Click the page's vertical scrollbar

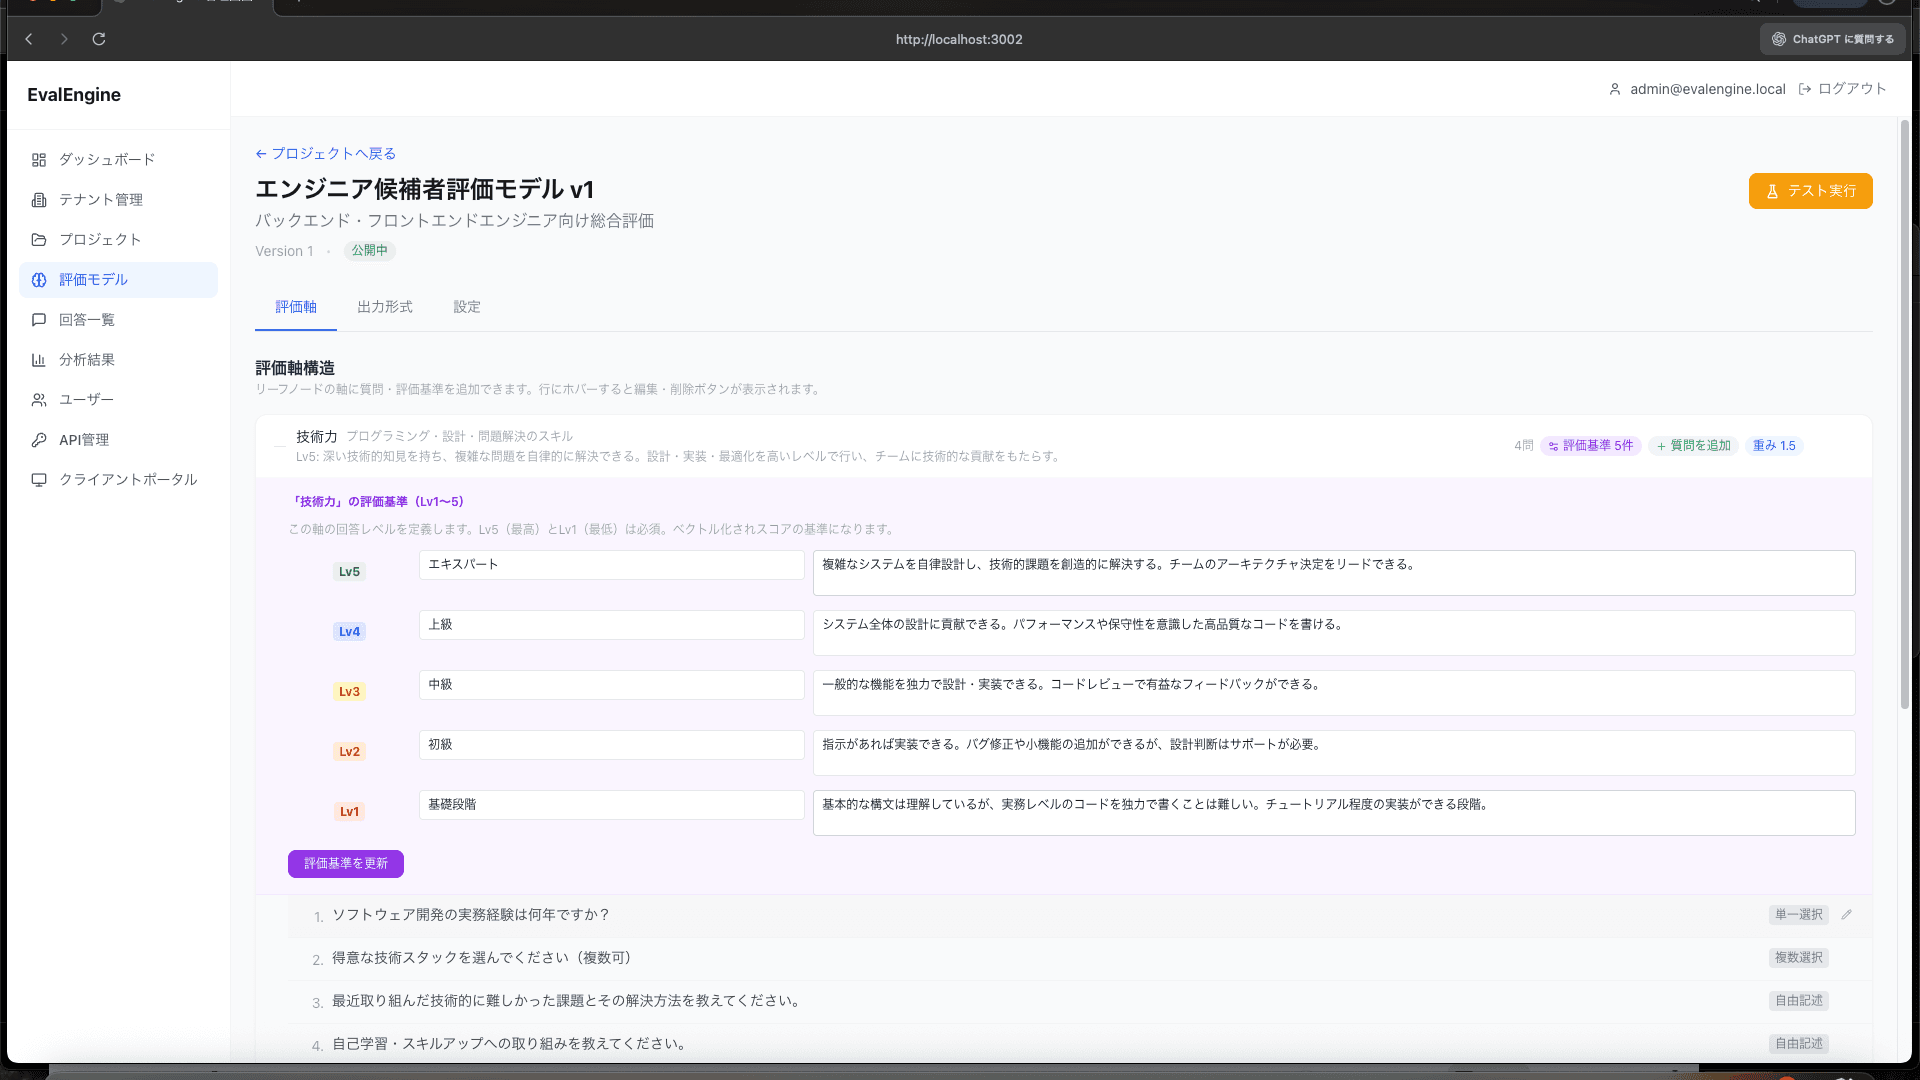tap(1905, 415)
